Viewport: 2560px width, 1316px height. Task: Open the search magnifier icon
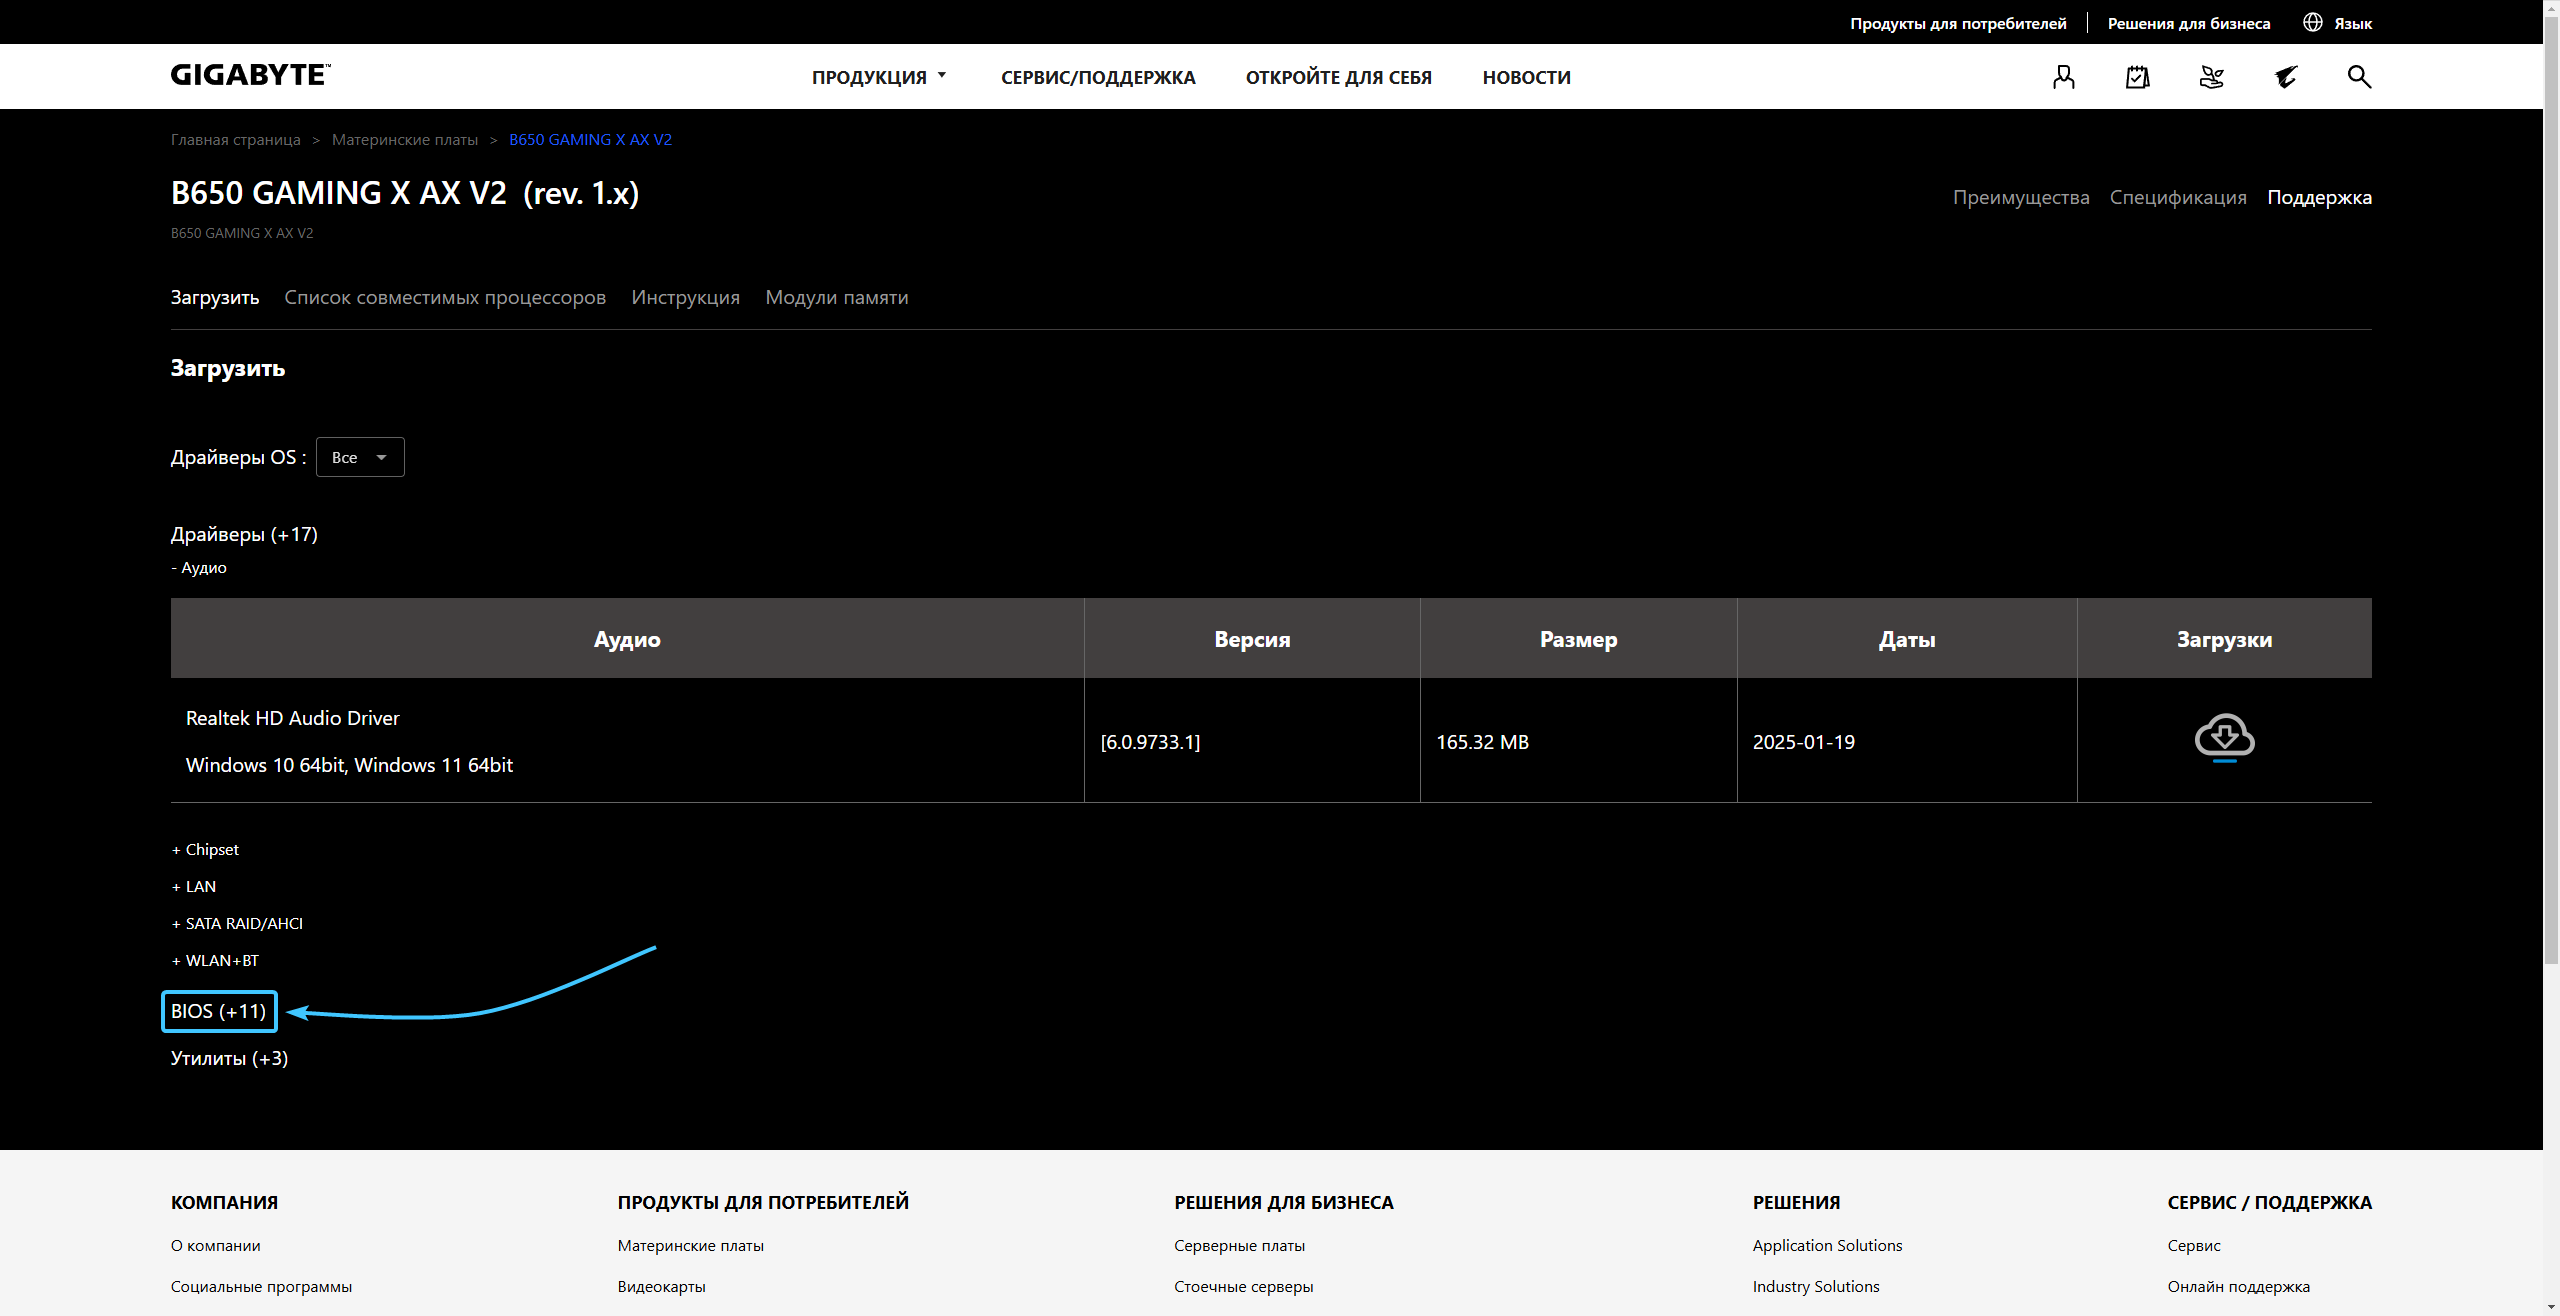[2359, 77]
